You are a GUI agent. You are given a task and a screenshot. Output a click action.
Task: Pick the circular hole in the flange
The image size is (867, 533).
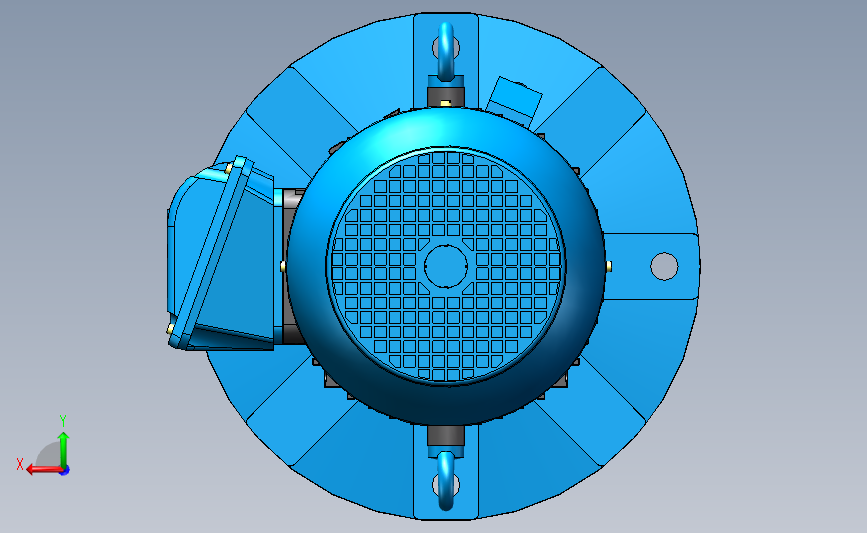coord(664,266)
